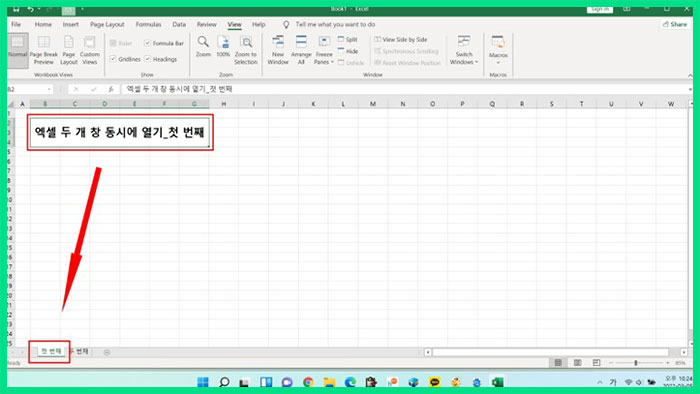This screenshot has width=700, height=394.
Task: Click the Excel icon on the taskbar
Action: click(497, 382)
